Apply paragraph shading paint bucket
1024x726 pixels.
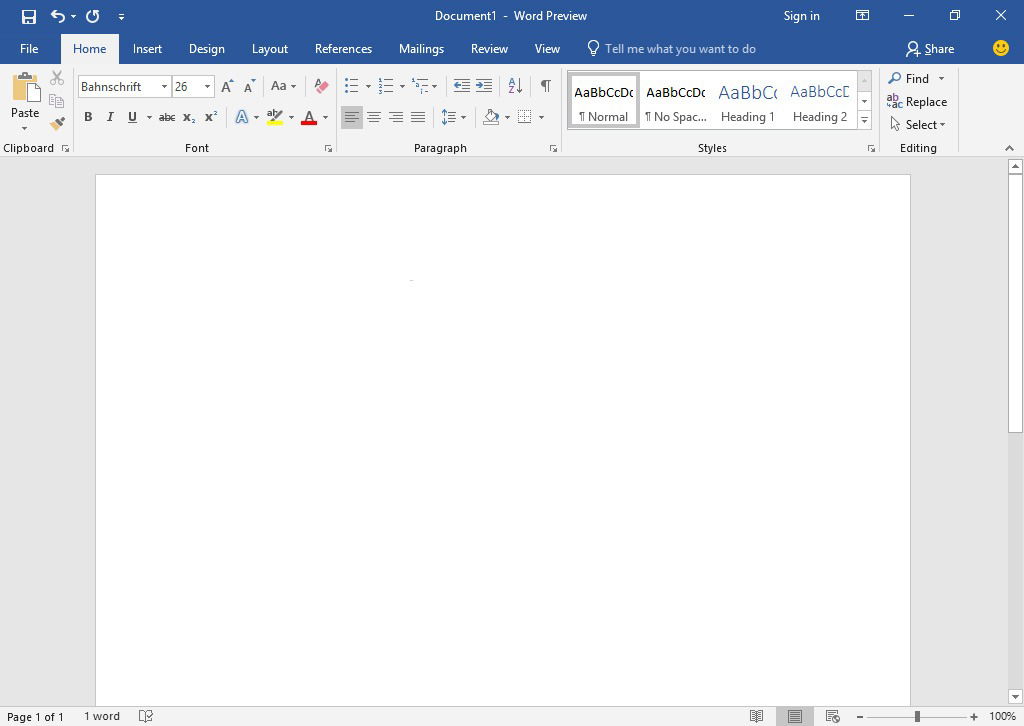[491, 117]
